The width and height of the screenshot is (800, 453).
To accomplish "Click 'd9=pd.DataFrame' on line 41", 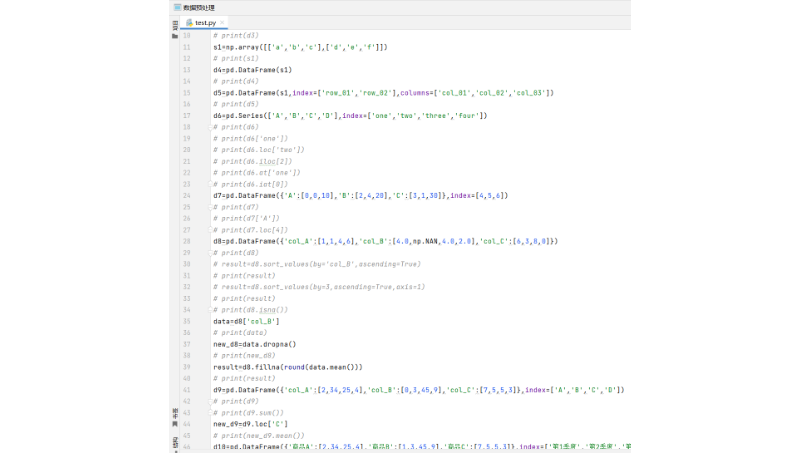I will point(244,390).
